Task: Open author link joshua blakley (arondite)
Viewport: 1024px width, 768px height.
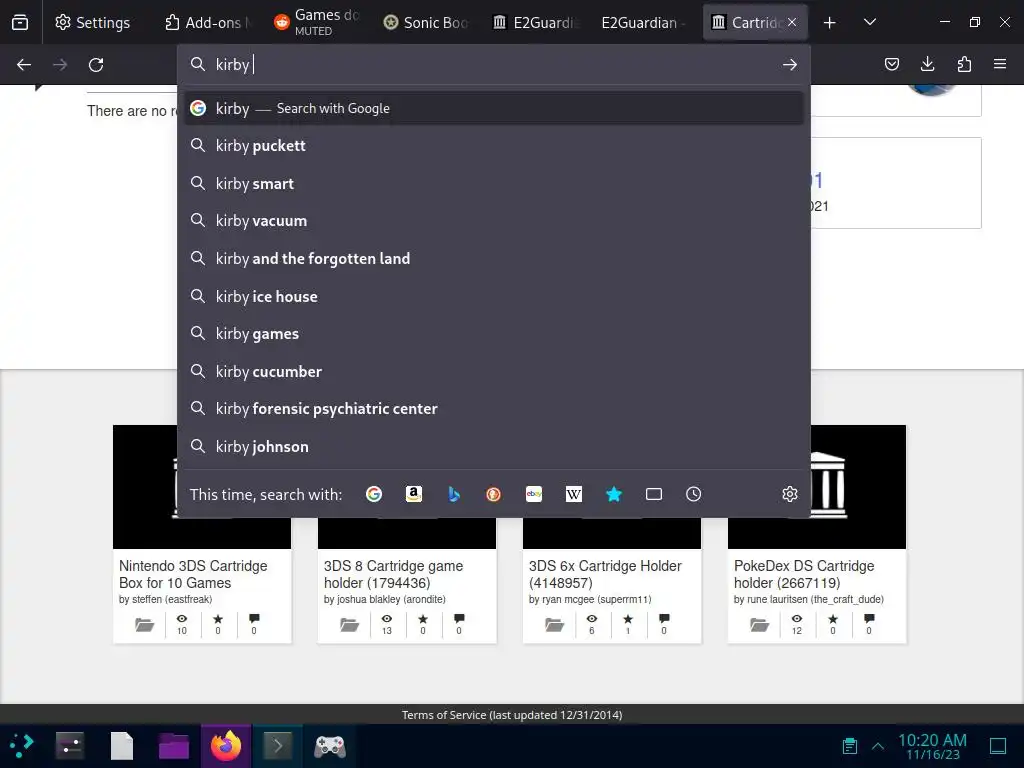Action: 391,600
